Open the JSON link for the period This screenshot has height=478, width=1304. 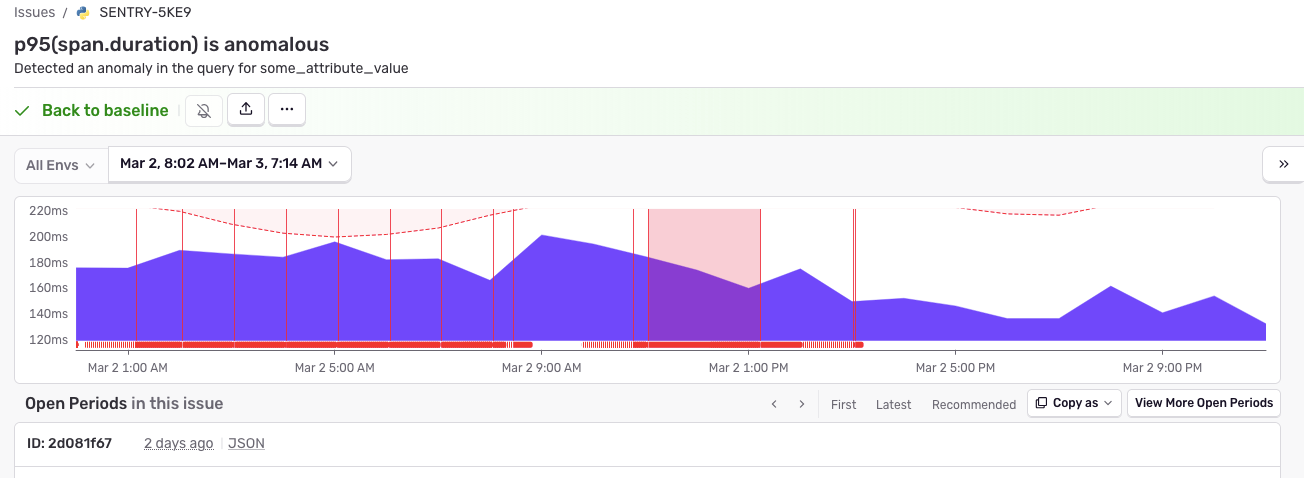coord(246,443)
